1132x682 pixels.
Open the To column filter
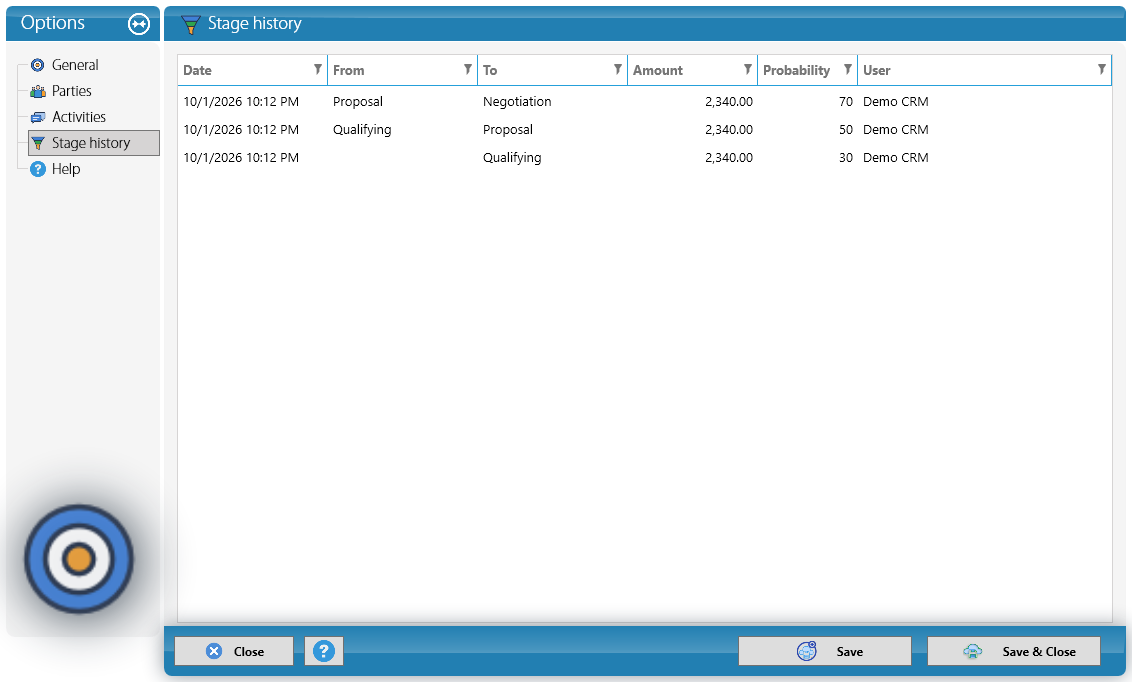pyautogui.click(x=618, y=69)
